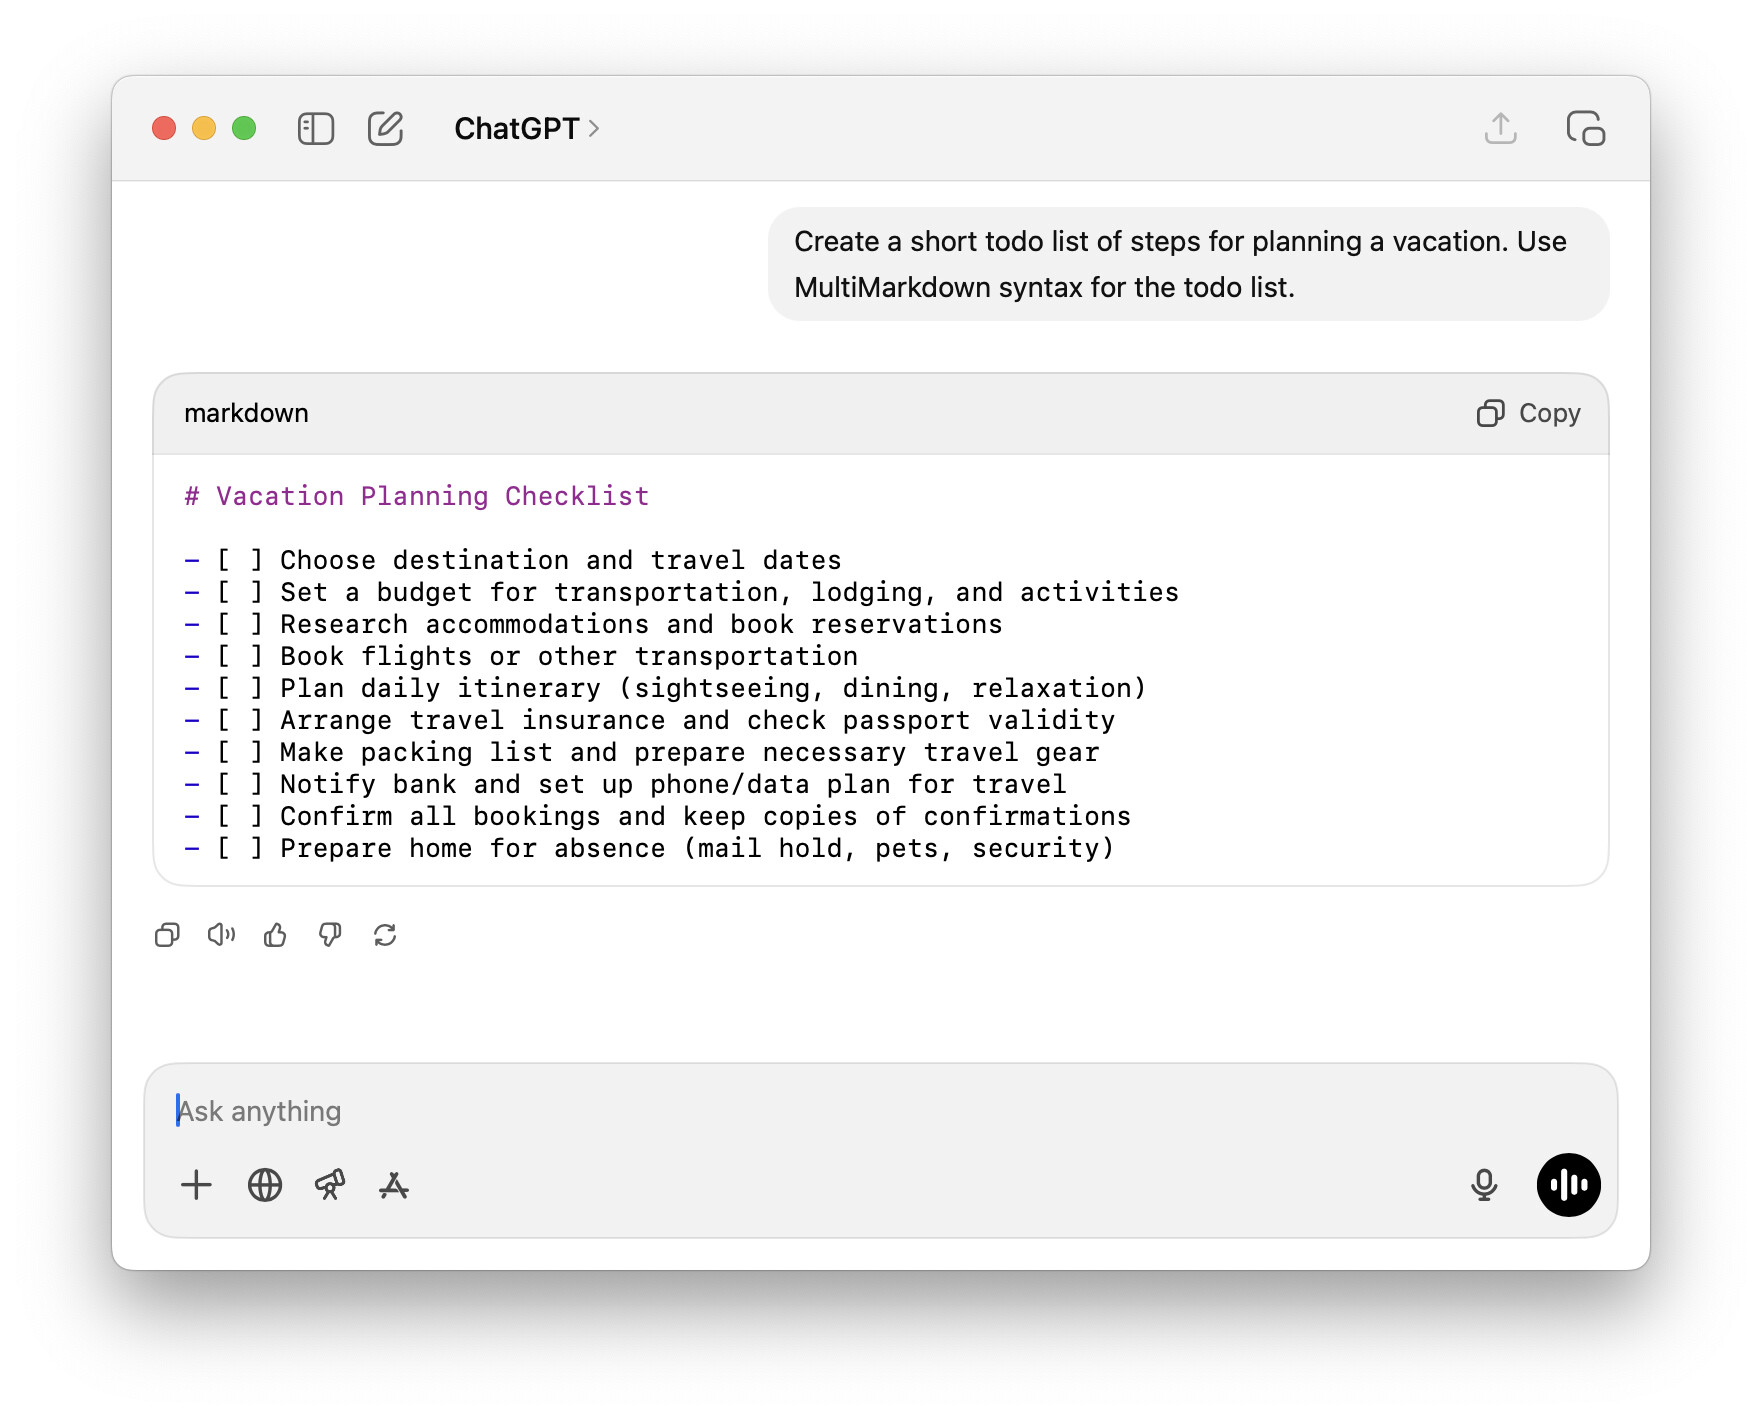Copy the markdown code block
Image resolution: width=1762 pixels, height=1418 pixels.
click(x=1528, y=413)
